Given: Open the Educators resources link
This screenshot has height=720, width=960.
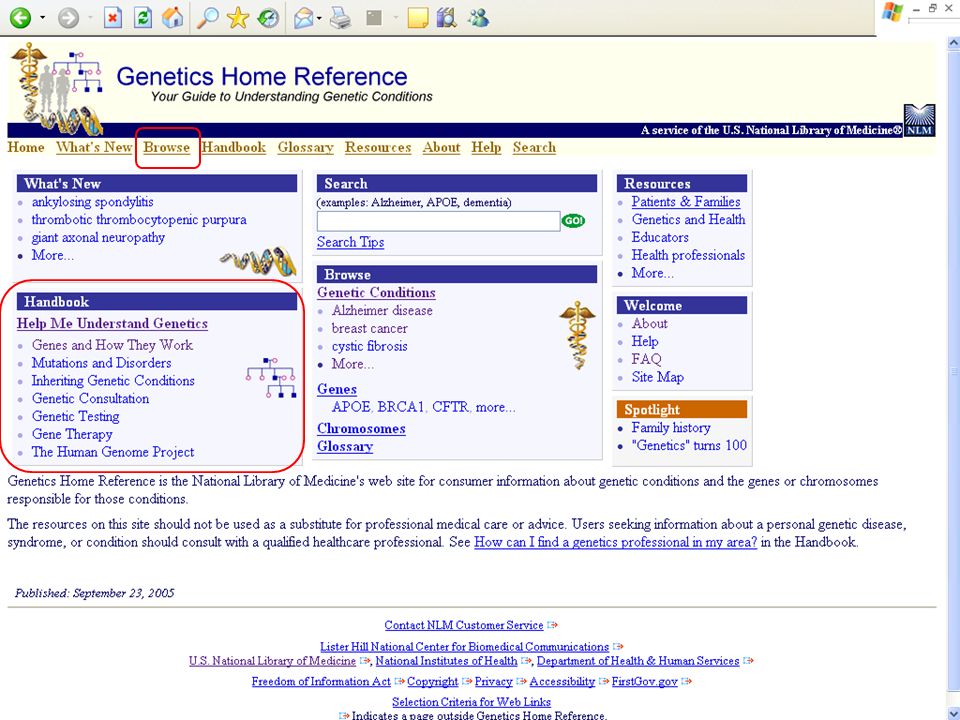Looking at the screenshot, I should point(660,238).
